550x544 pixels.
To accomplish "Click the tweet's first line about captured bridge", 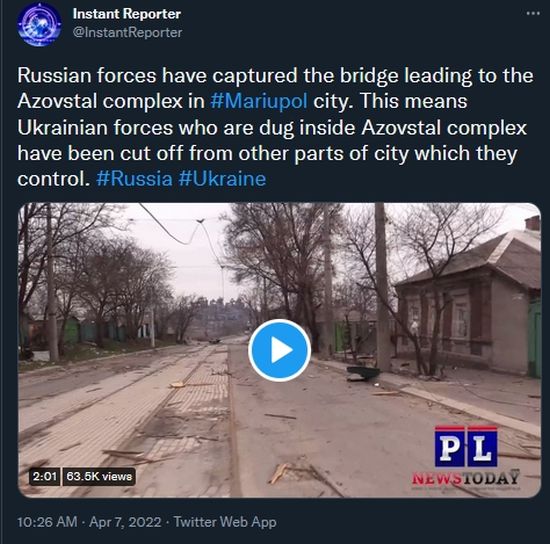I will click(x=275, y=76).
